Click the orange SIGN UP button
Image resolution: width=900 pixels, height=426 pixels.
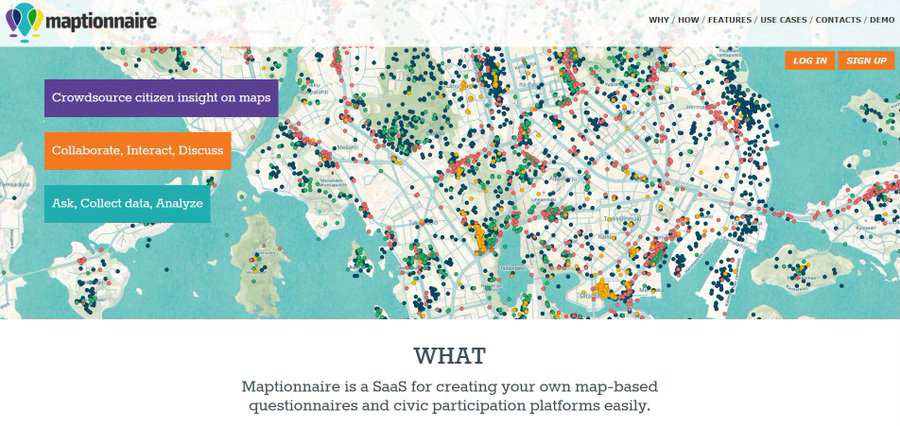coord(866,60)
